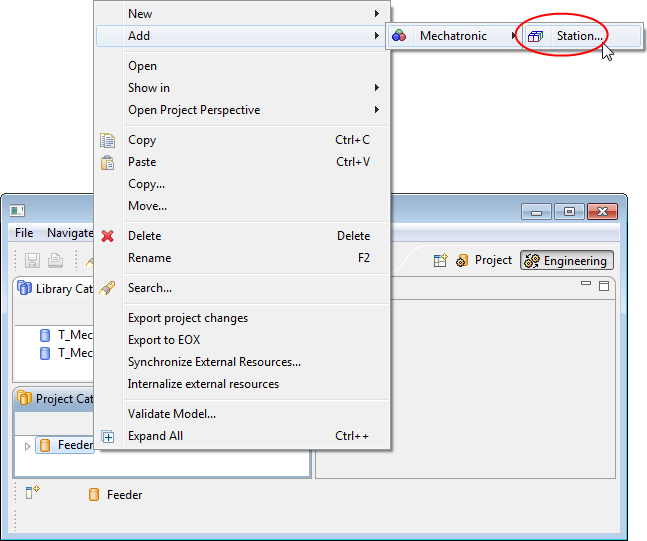
Task: Choose Expand All from the context menu
Action: (243, 436)
